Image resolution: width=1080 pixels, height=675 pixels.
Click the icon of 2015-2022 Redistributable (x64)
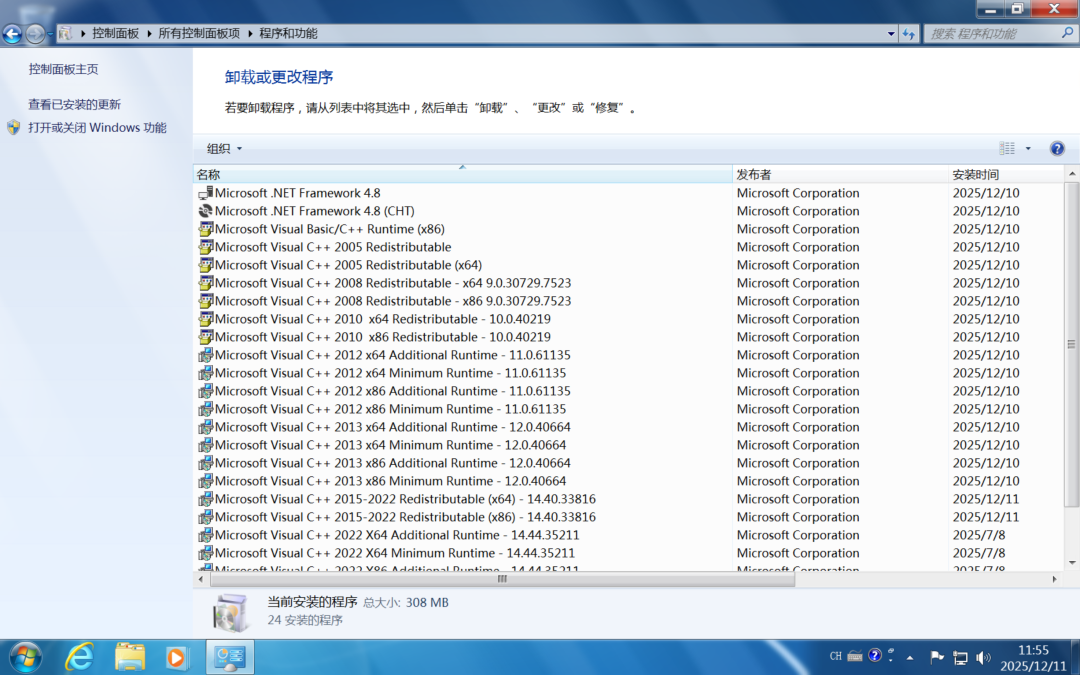[205, 499]
